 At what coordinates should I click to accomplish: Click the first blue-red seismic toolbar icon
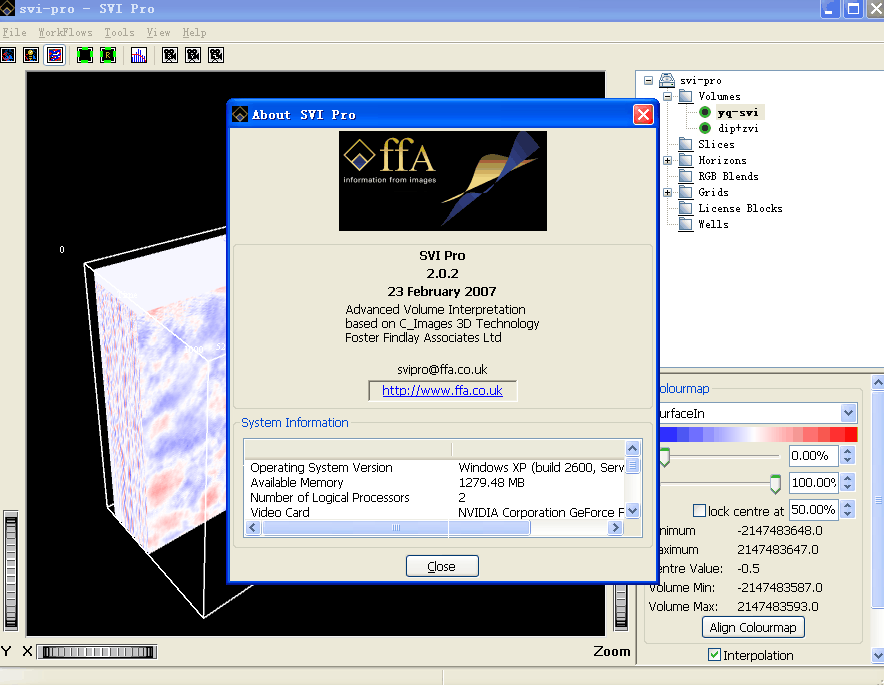pos(8,55)
